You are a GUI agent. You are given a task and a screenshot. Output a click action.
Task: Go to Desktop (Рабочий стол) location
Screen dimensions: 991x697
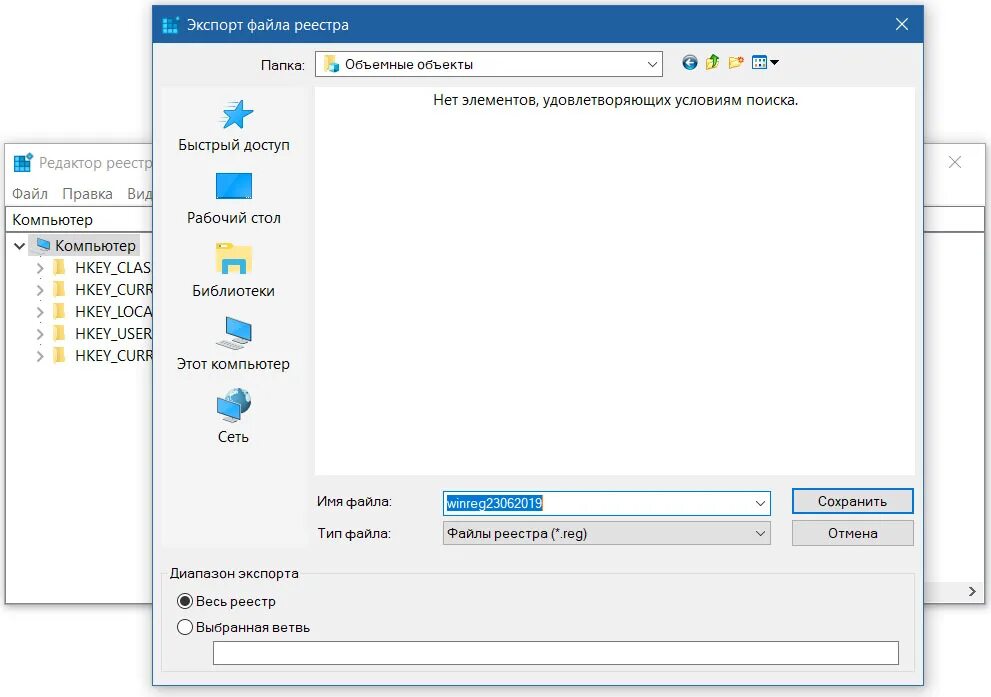[x=234, y=199]
